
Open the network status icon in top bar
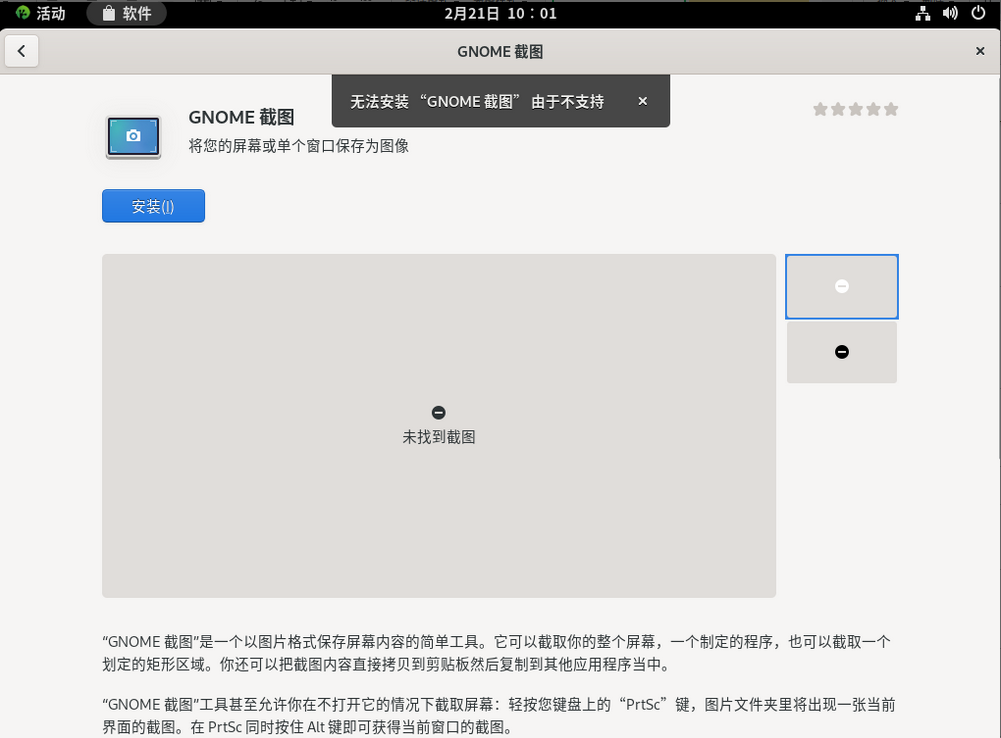coord(922,13)
